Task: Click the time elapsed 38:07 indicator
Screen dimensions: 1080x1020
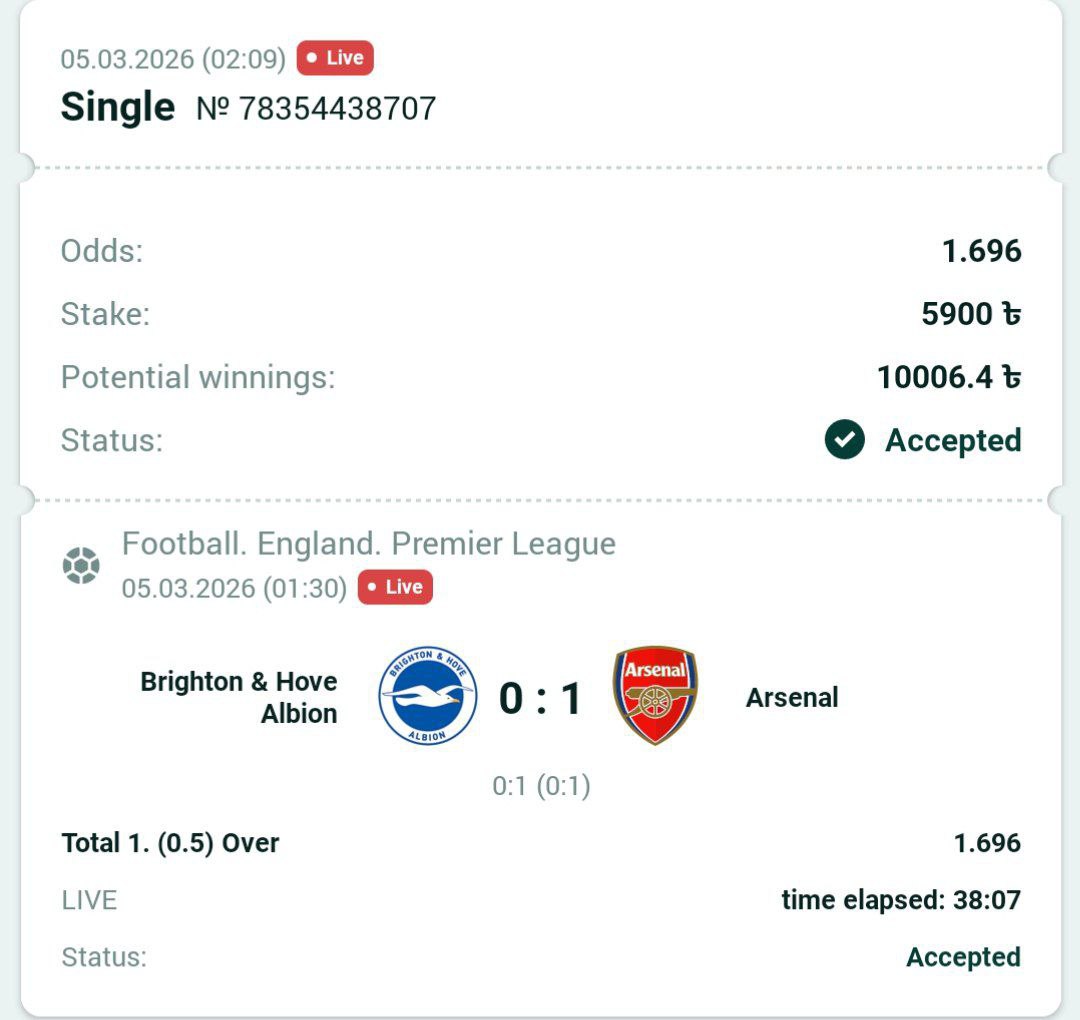Action: tap(901, 900)
